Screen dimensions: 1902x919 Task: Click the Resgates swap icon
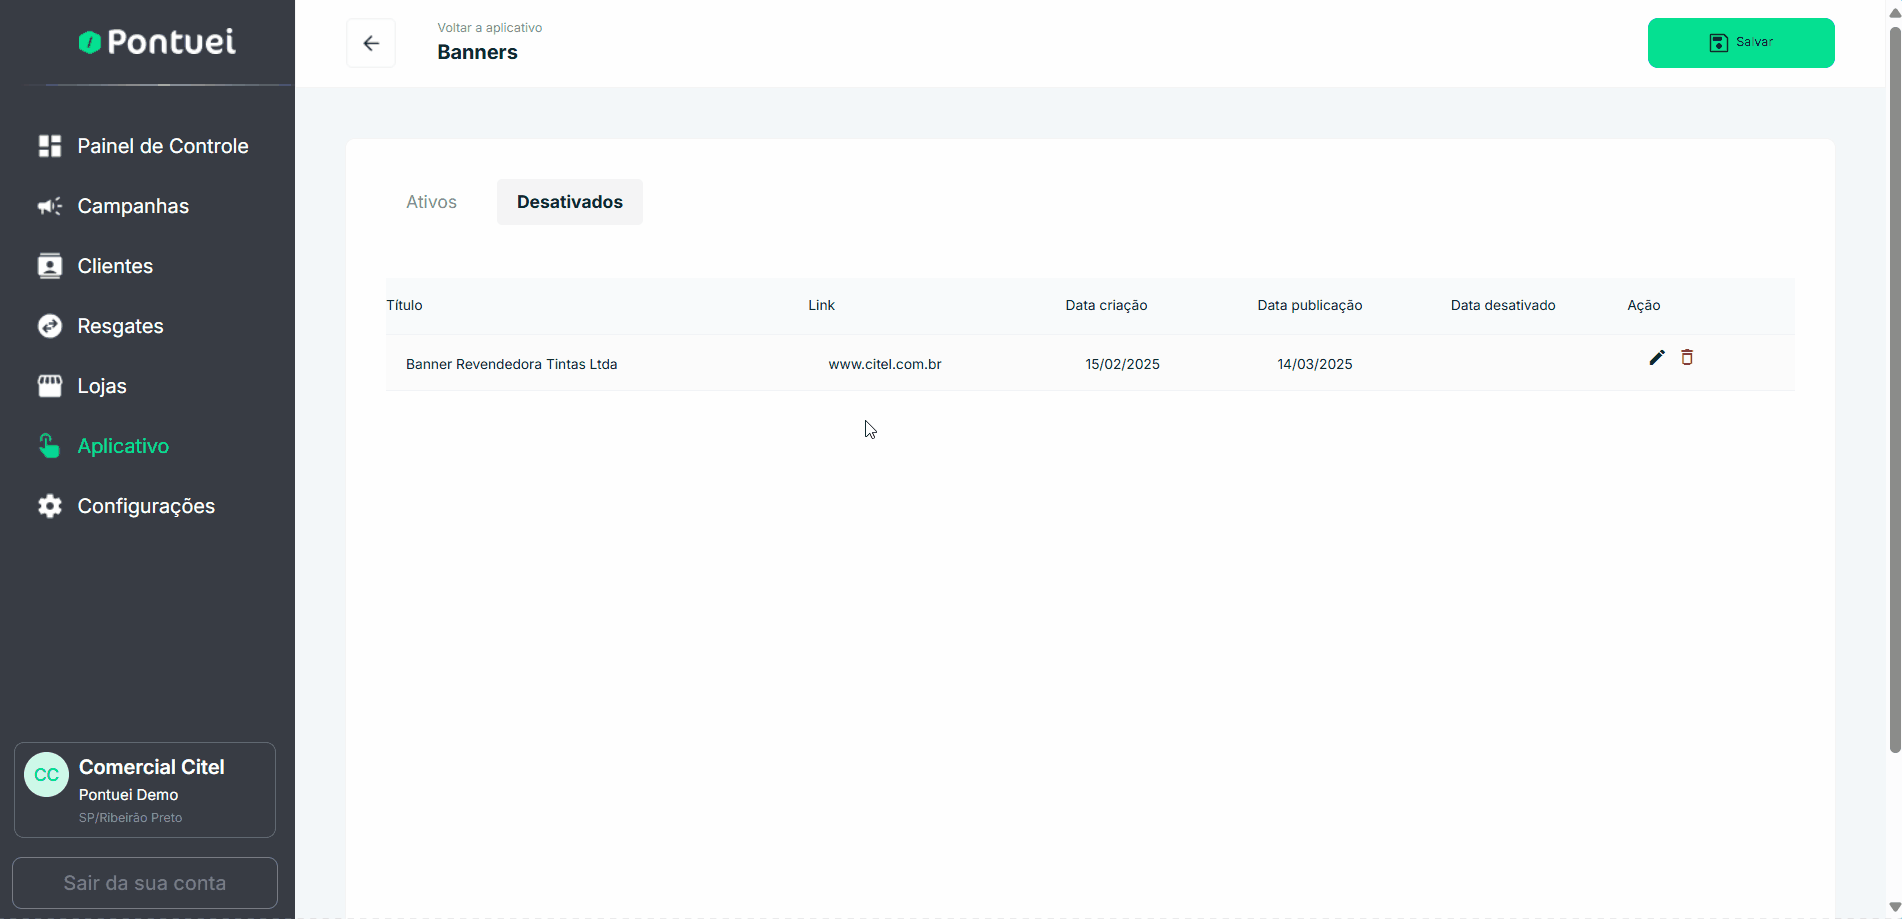click(50, 326)
